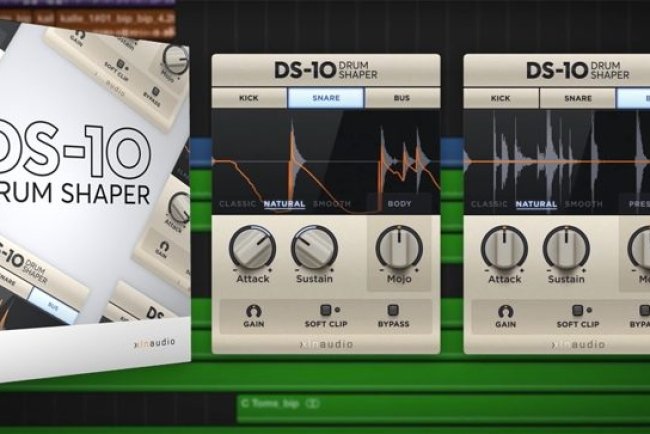Click the DS-10 Drum Shaper title of left plugin
The height and width of the screenshot is (434, 650).
pos(326,70)
